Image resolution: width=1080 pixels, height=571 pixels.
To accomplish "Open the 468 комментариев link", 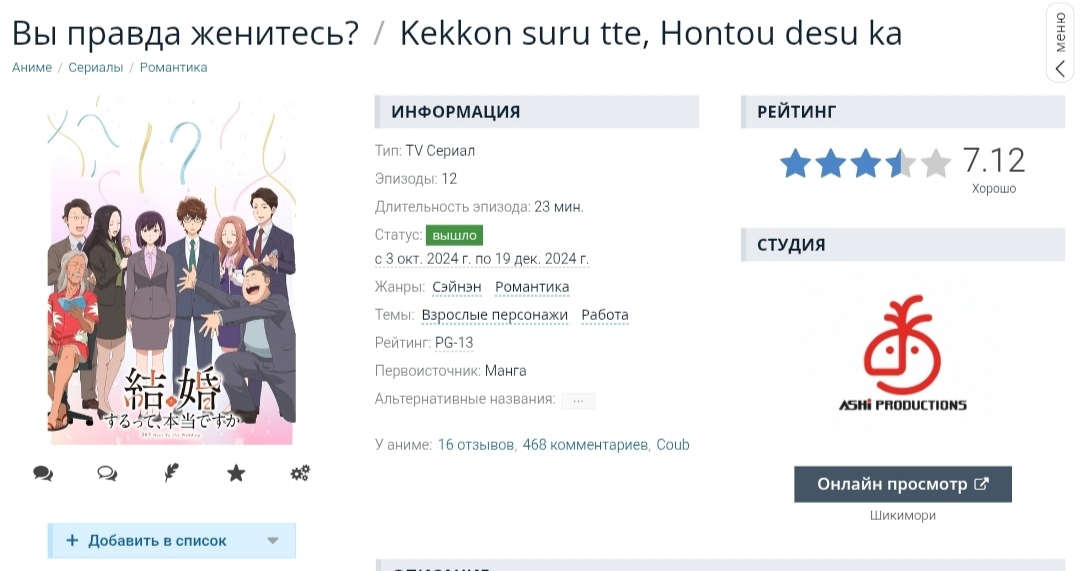I will point(585,445).
